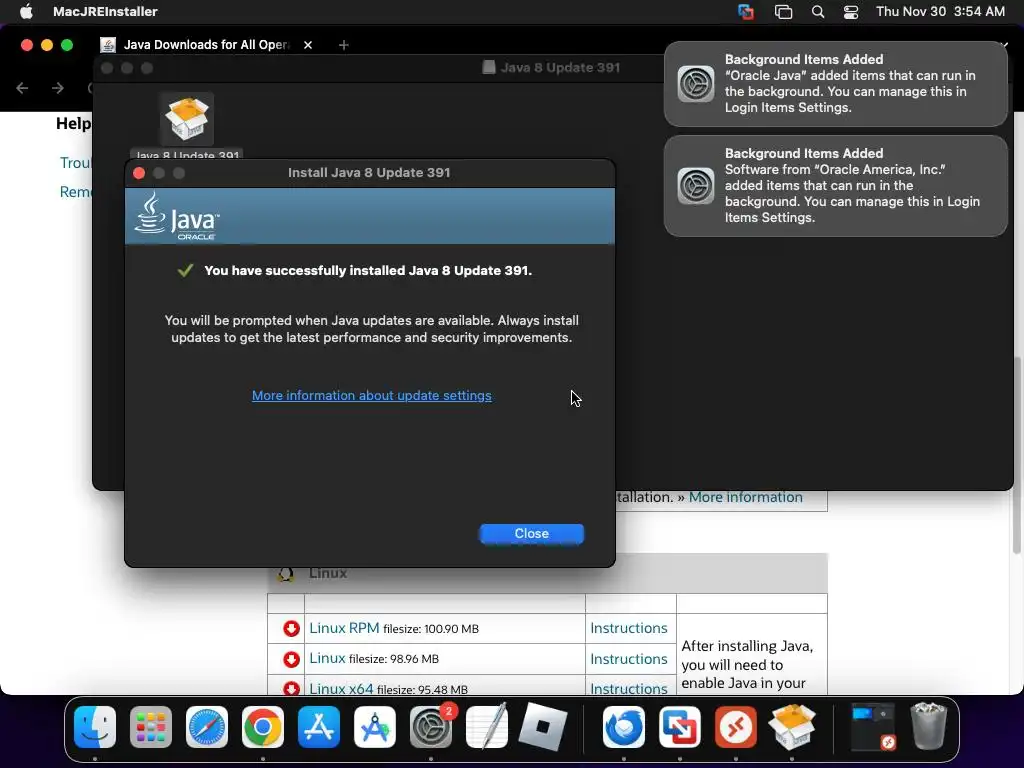This screenshot has width=1024, height=768.
Task: Open the Apple menu
Action: (x=26, y=11)
